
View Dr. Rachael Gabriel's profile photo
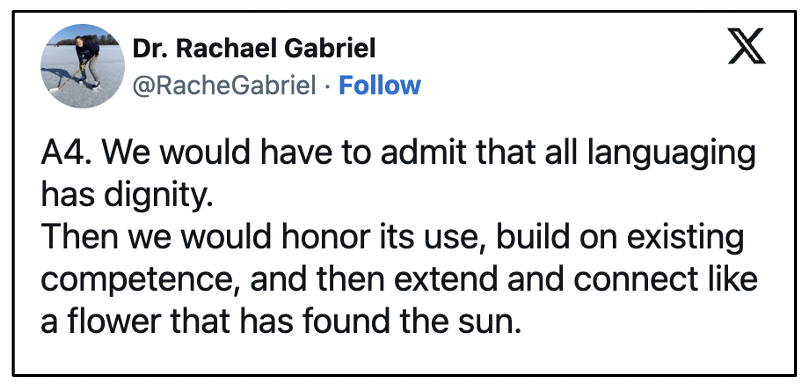(x=82, y=66)
